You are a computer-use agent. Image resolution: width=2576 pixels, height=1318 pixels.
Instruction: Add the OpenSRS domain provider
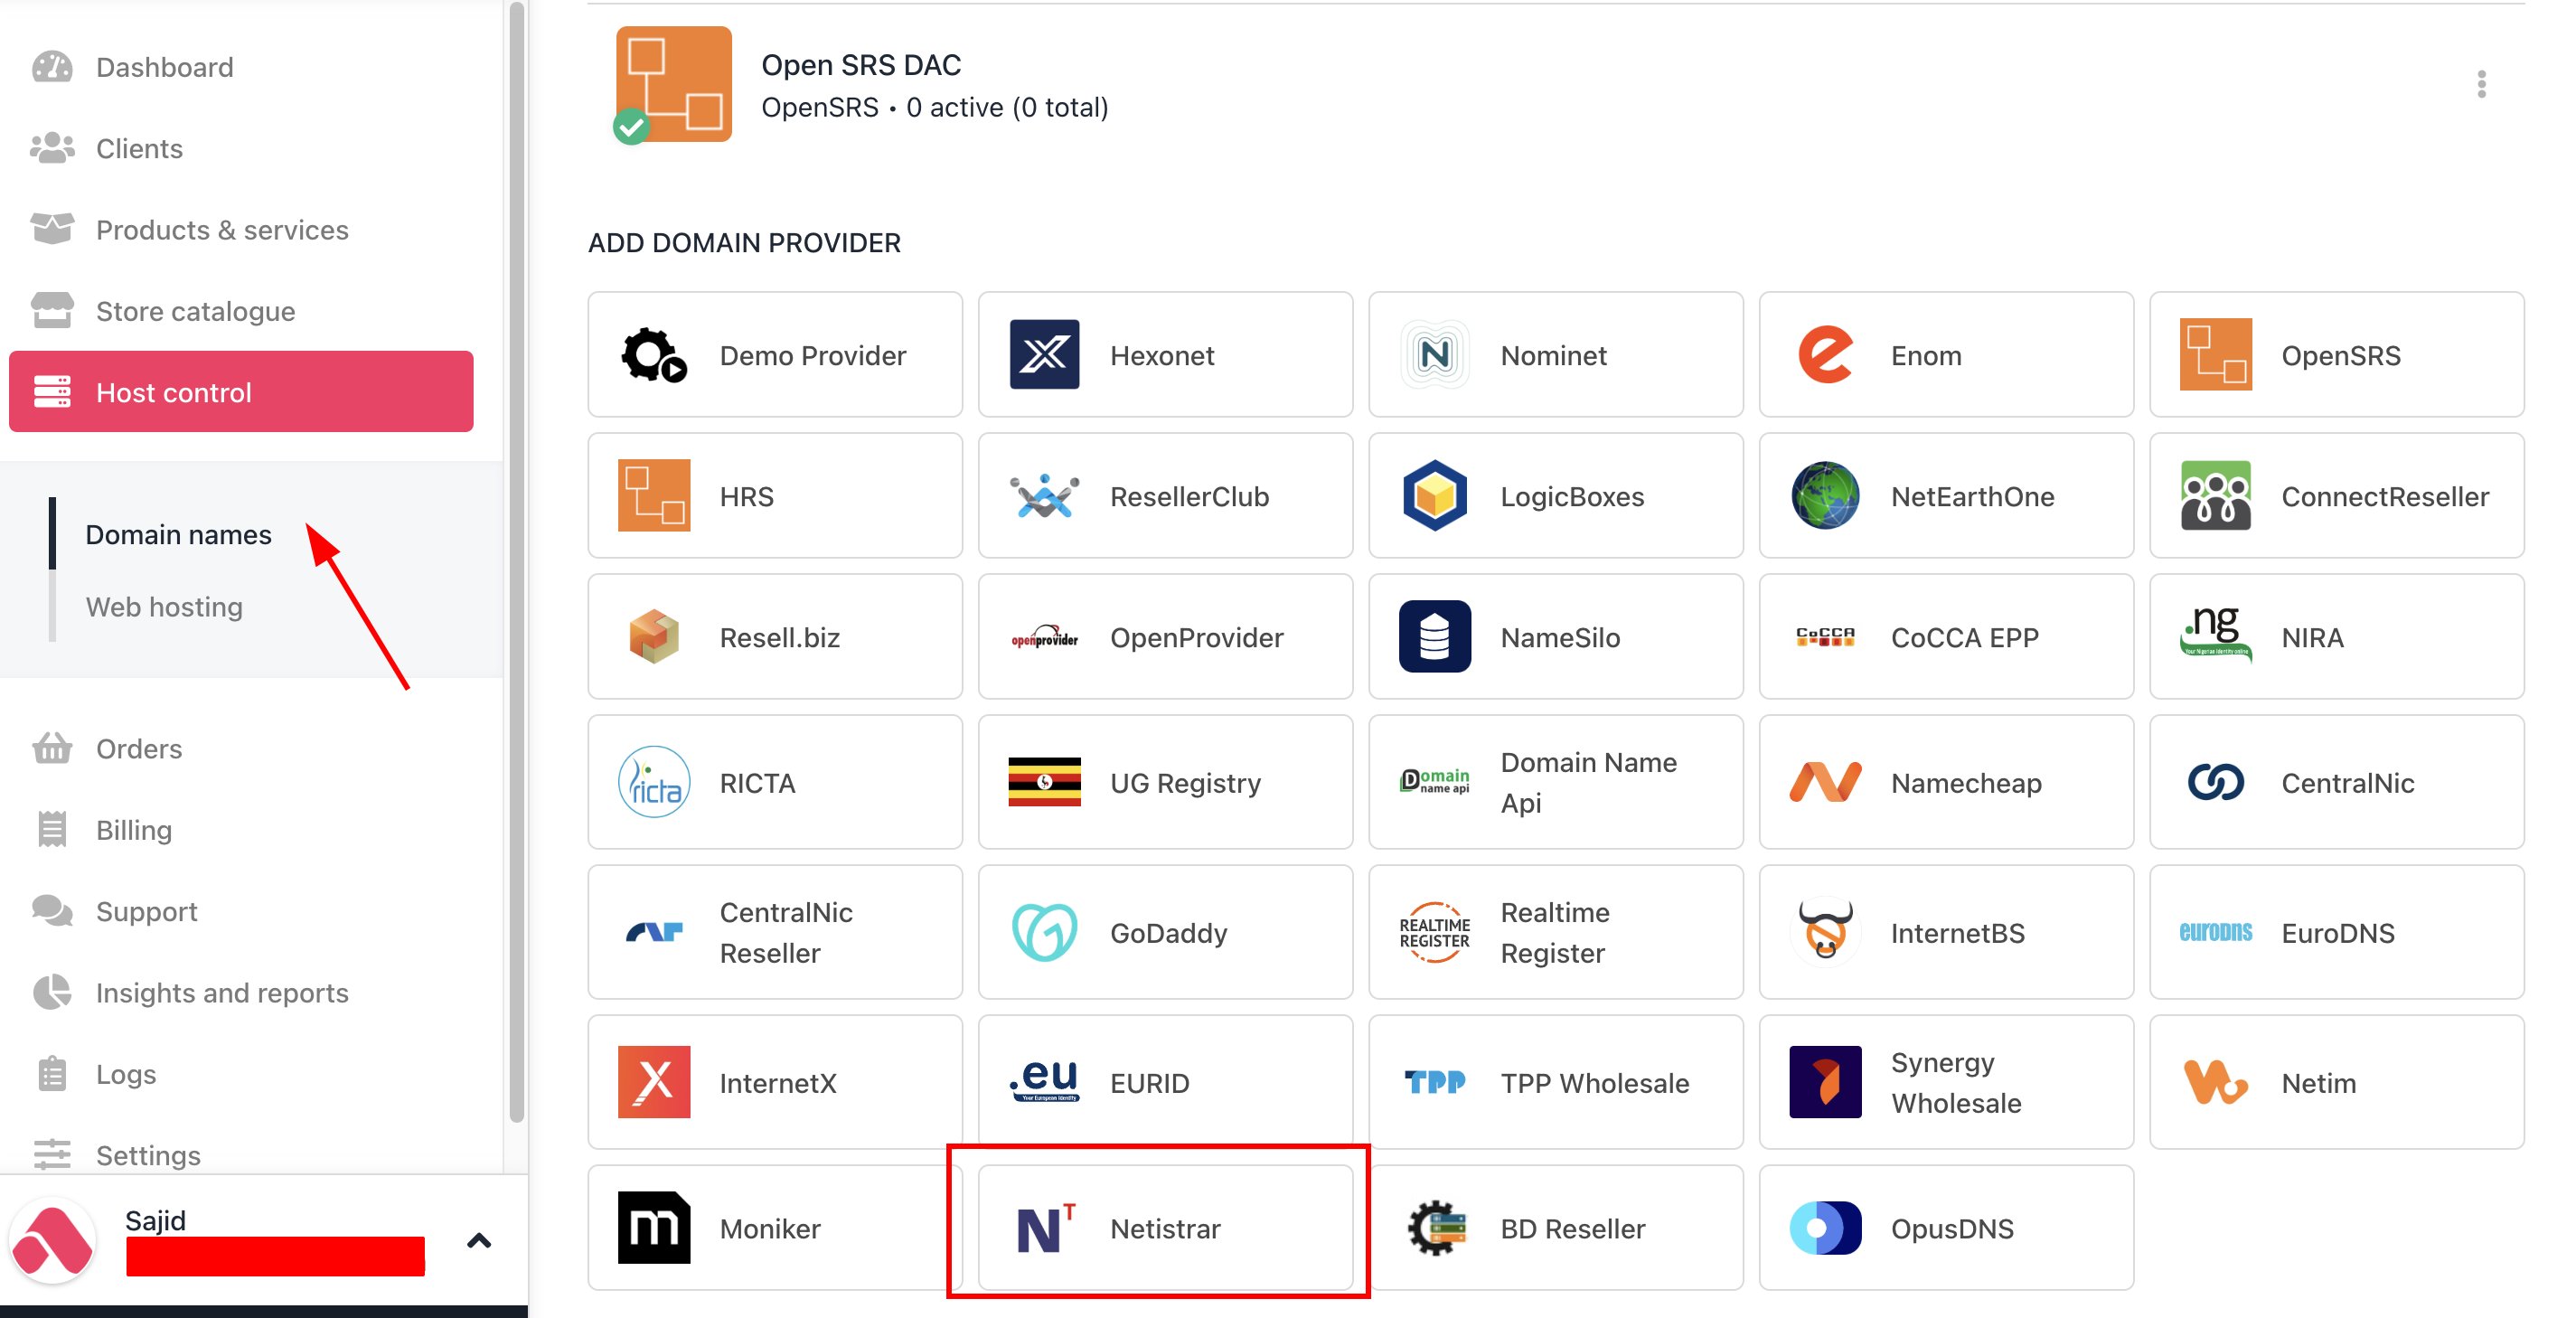(x=2336, y=355)
